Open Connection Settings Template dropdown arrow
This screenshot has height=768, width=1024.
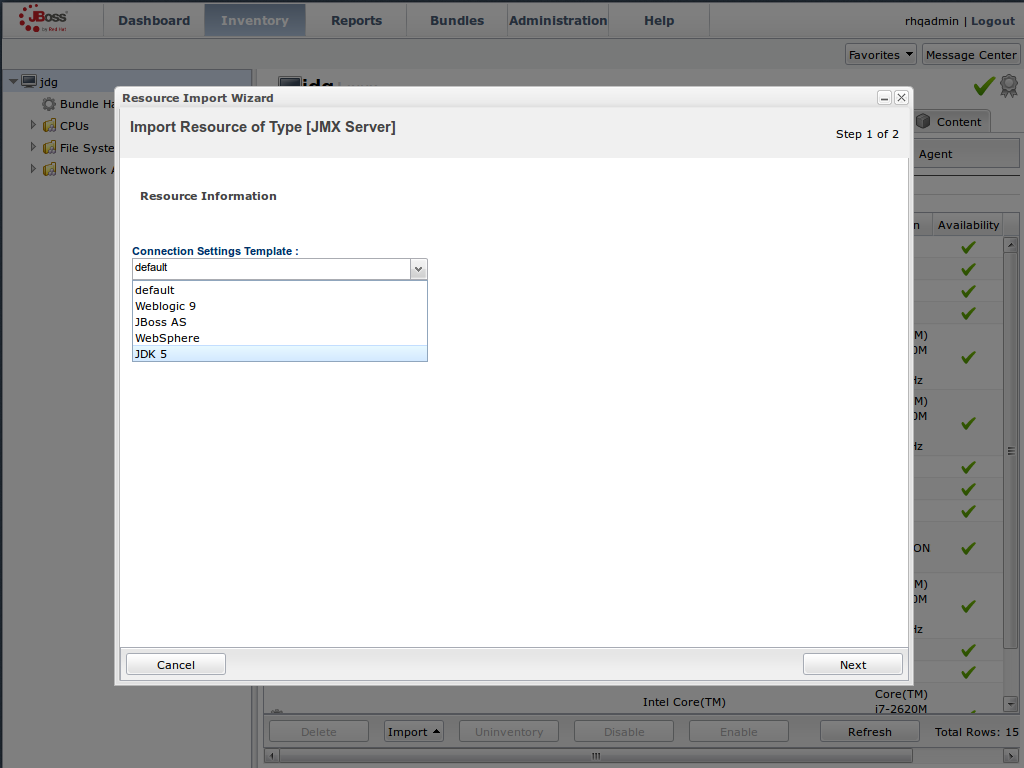(x=418, y=268)
